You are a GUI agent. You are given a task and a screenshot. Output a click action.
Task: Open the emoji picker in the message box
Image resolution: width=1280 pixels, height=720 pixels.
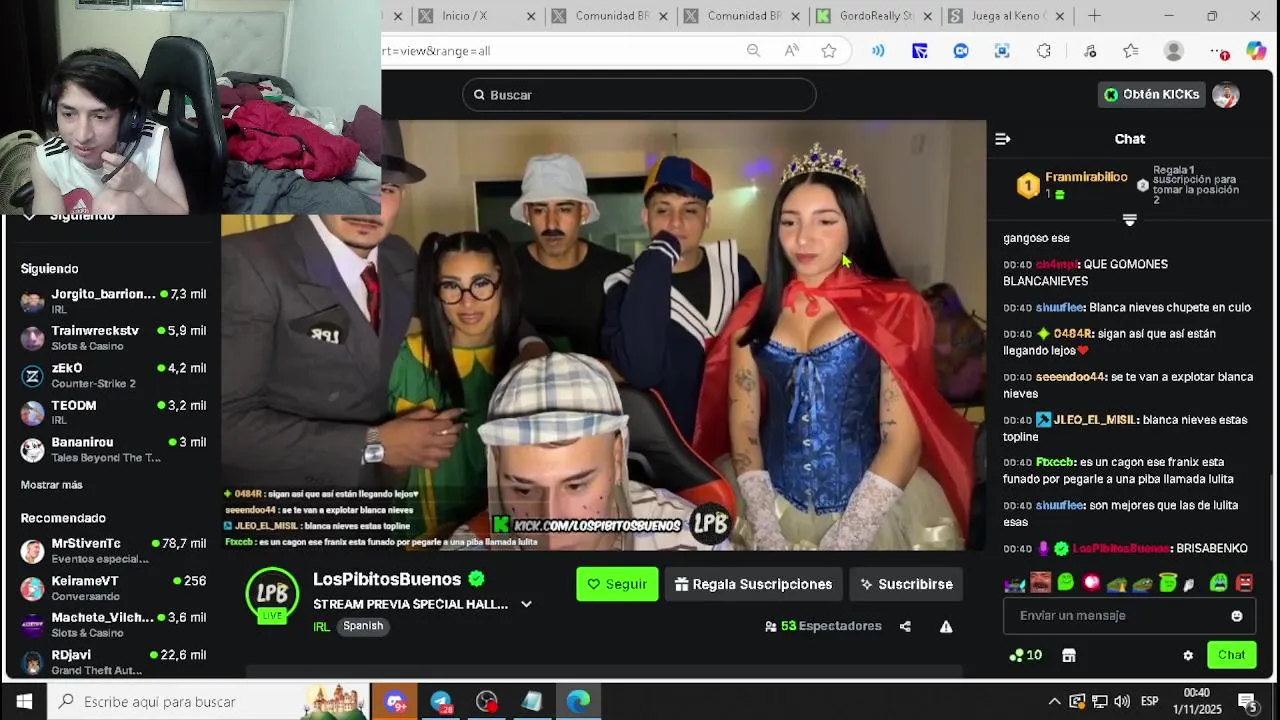tap(1237, 616)
